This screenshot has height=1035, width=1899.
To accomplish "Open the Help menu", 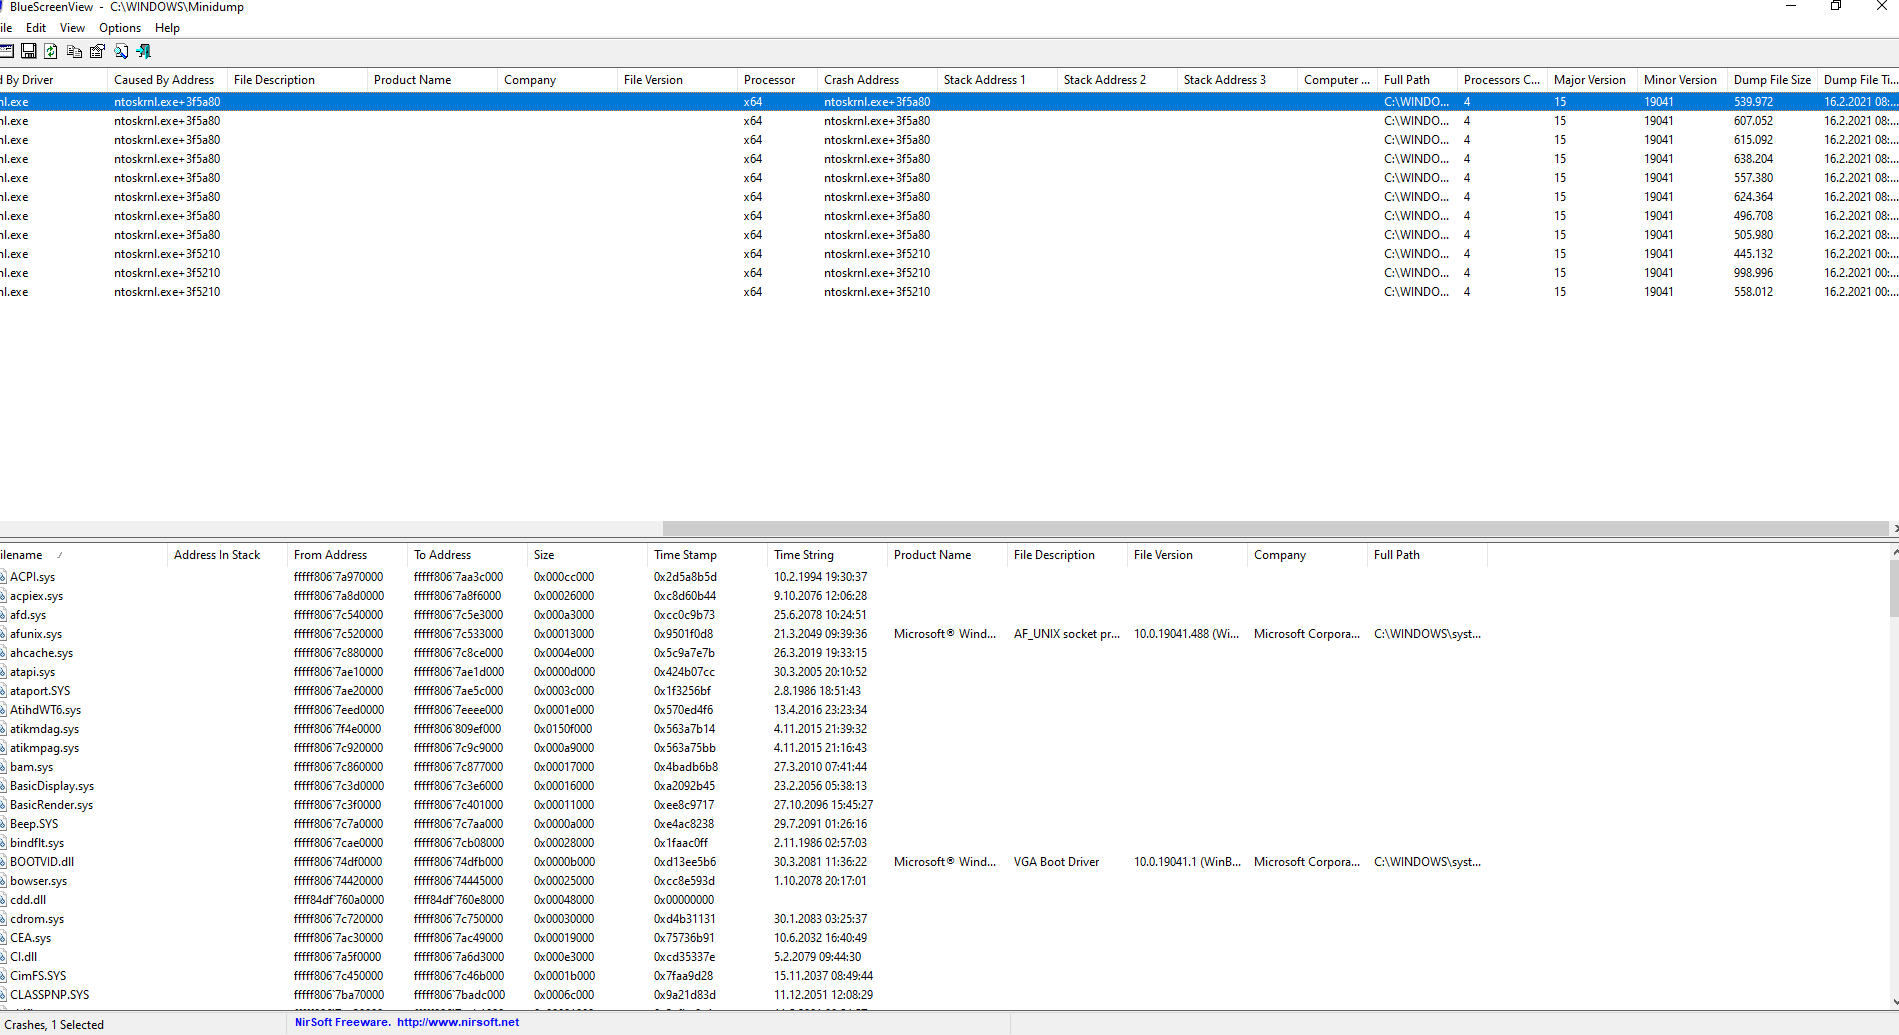I will (167, 28).
